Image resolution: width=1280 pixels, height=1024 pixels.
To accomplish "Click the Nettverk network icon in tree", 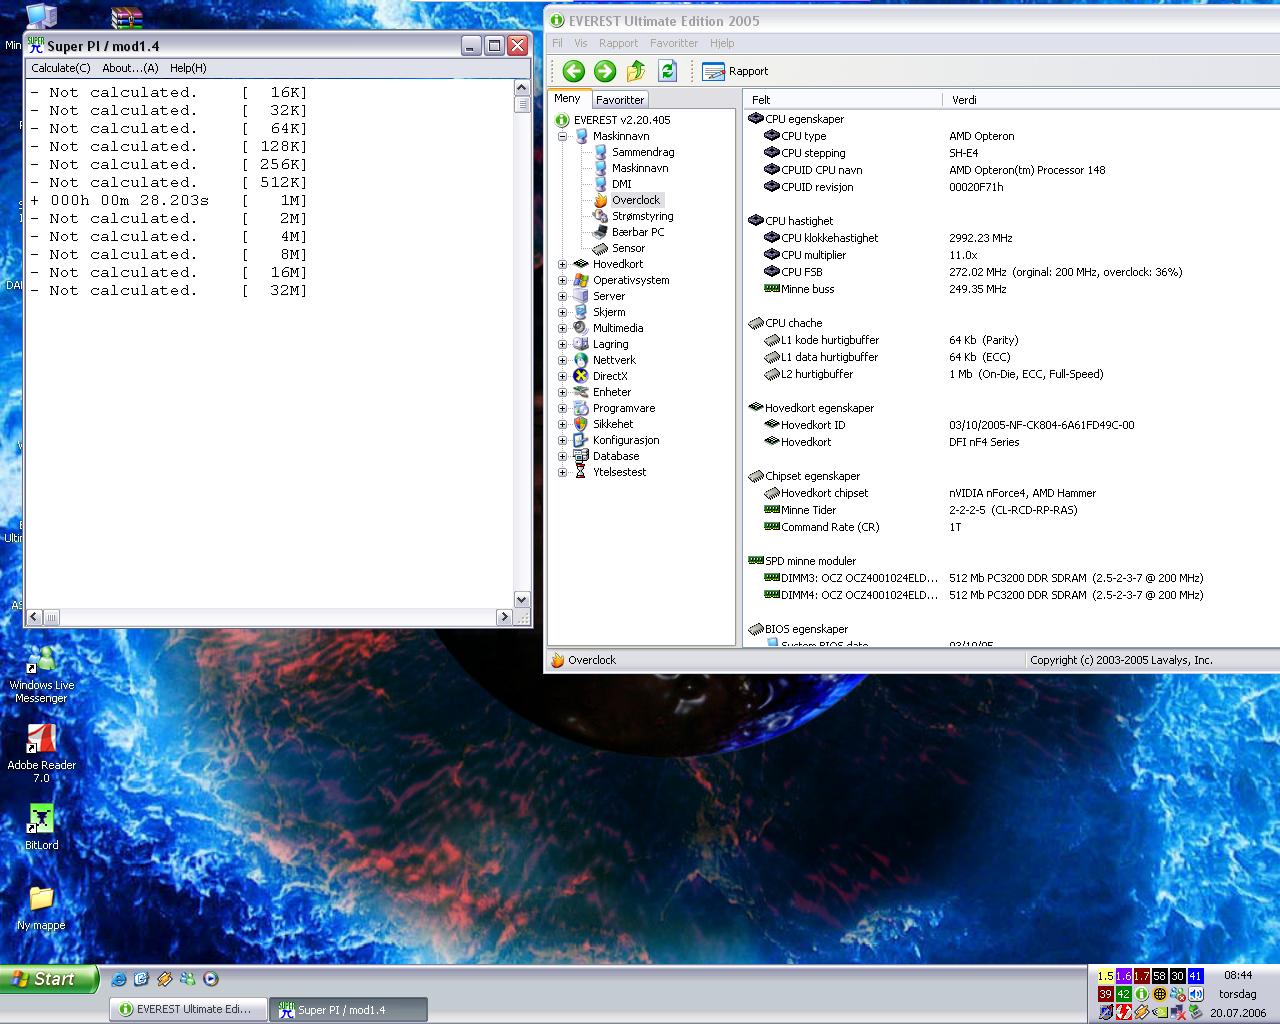I will 580,360.
